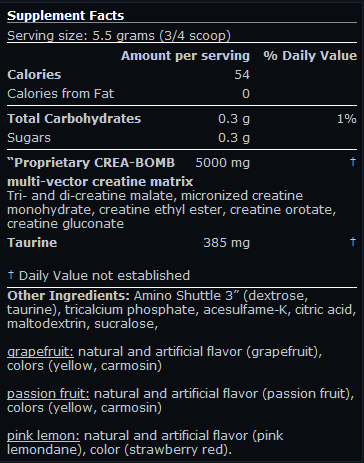Click the 5000 mg amount
Screen dimensions: 364x463
222,163
